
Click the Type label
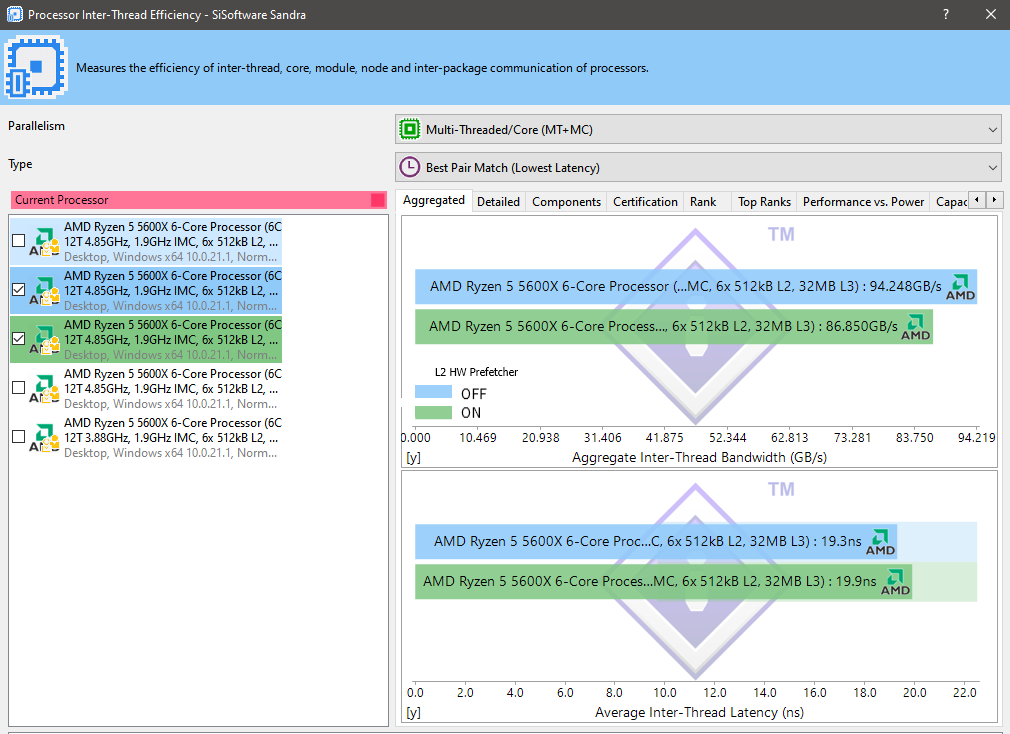[20, 164]
